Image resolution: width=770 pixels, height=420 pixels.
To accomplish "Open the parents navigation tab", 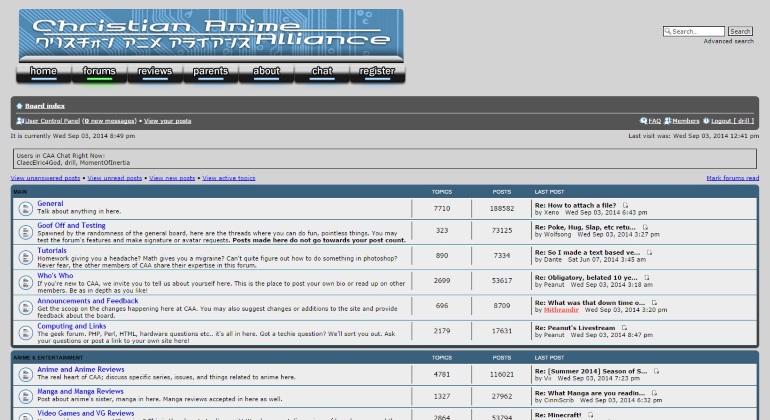I will 210,72.
